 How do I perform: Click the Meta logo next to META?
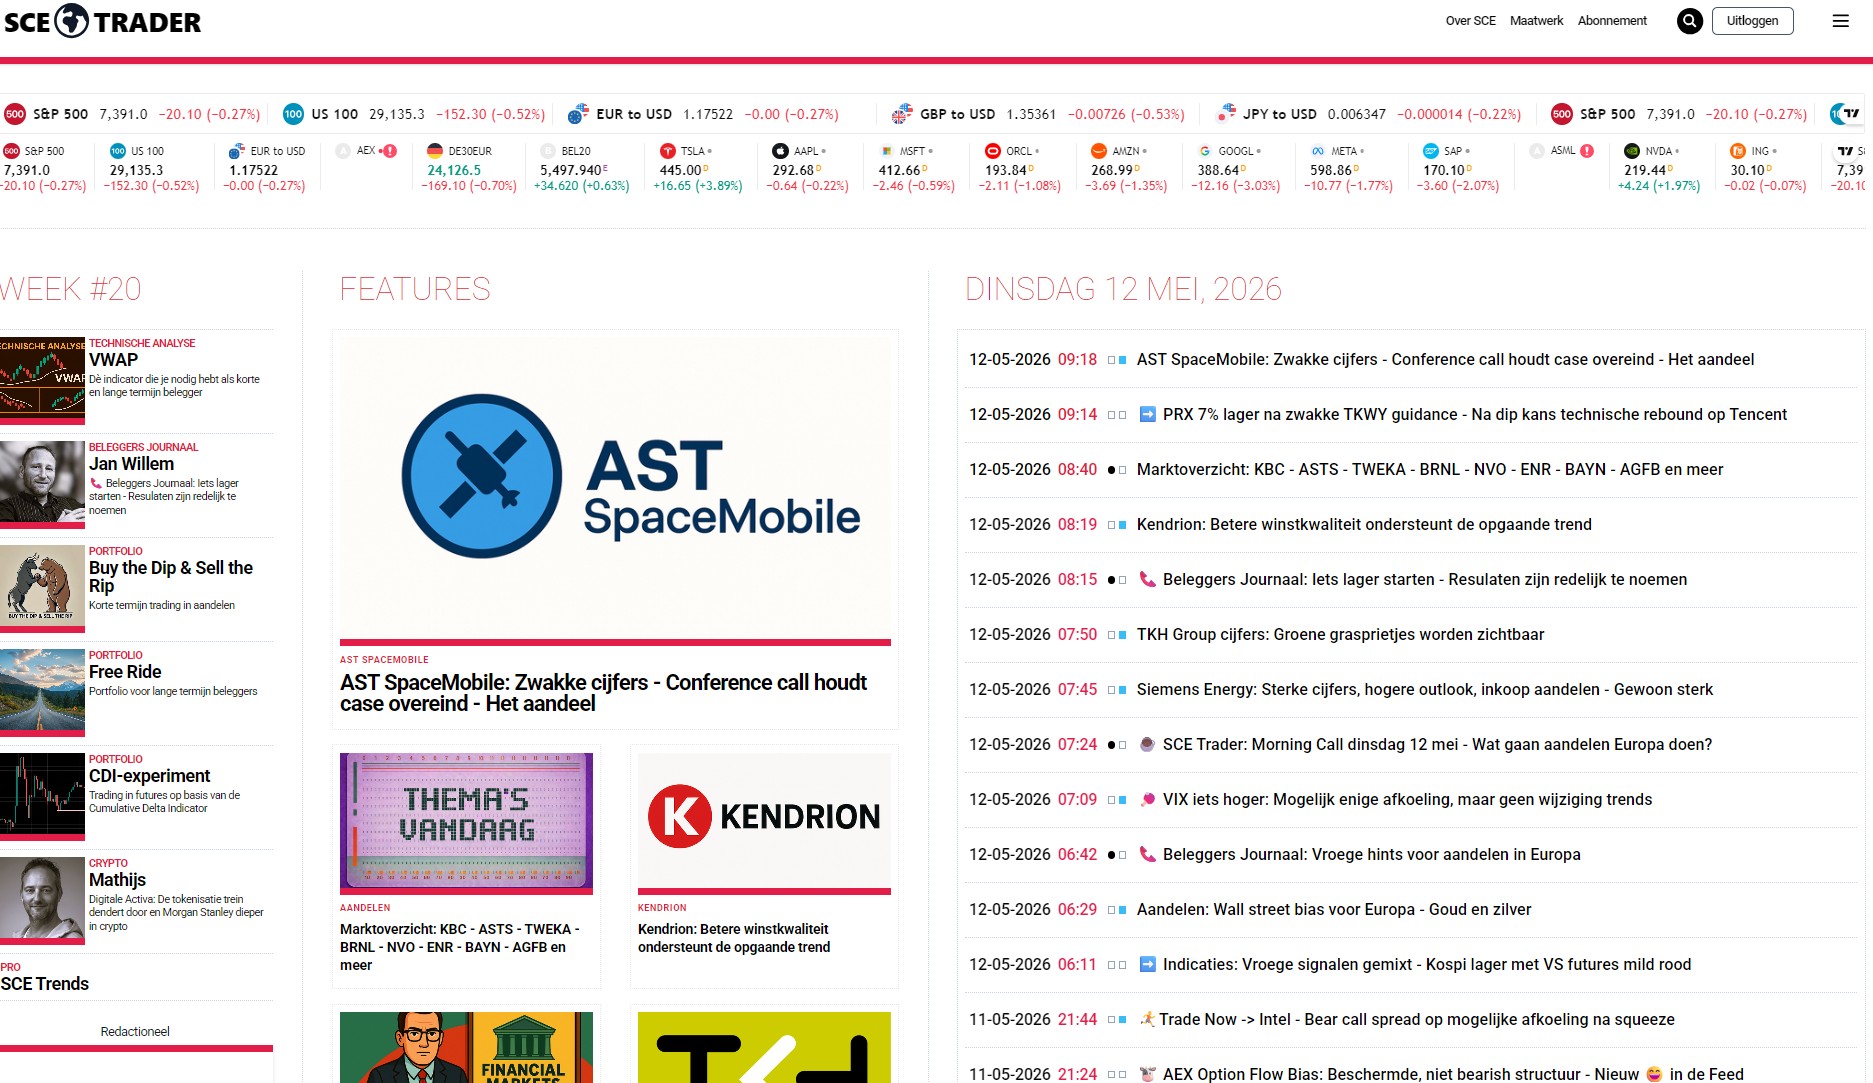1318,151
